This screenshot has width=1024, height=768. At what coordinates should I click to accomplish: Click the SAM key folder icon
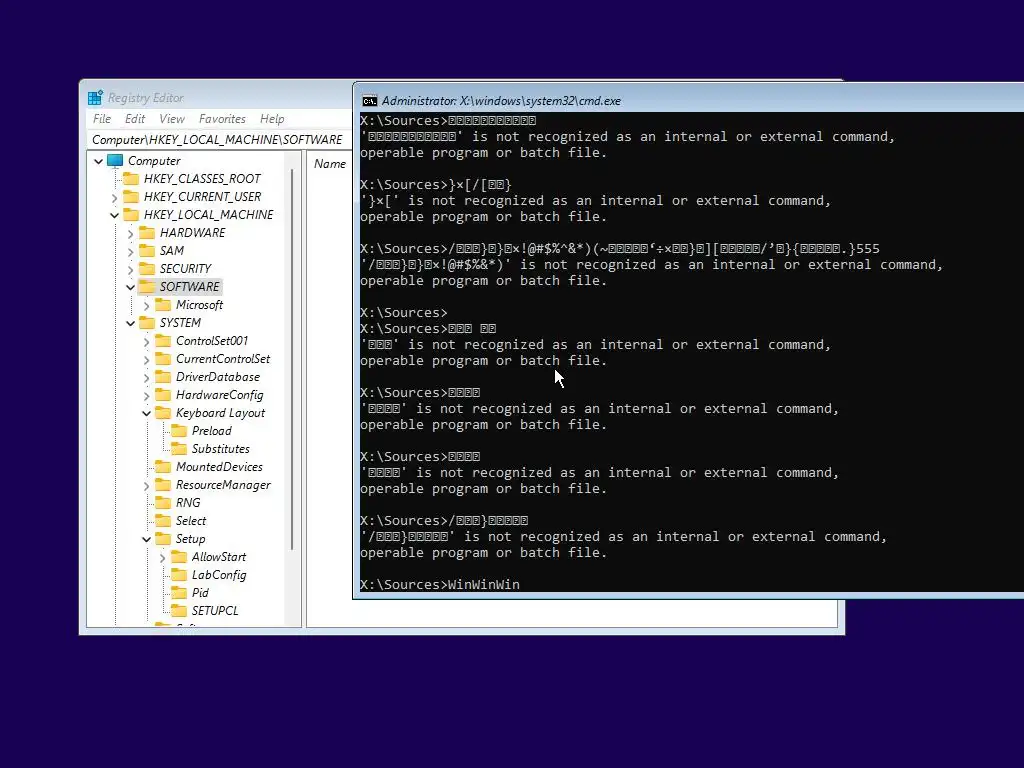click(x=147, y=251)
